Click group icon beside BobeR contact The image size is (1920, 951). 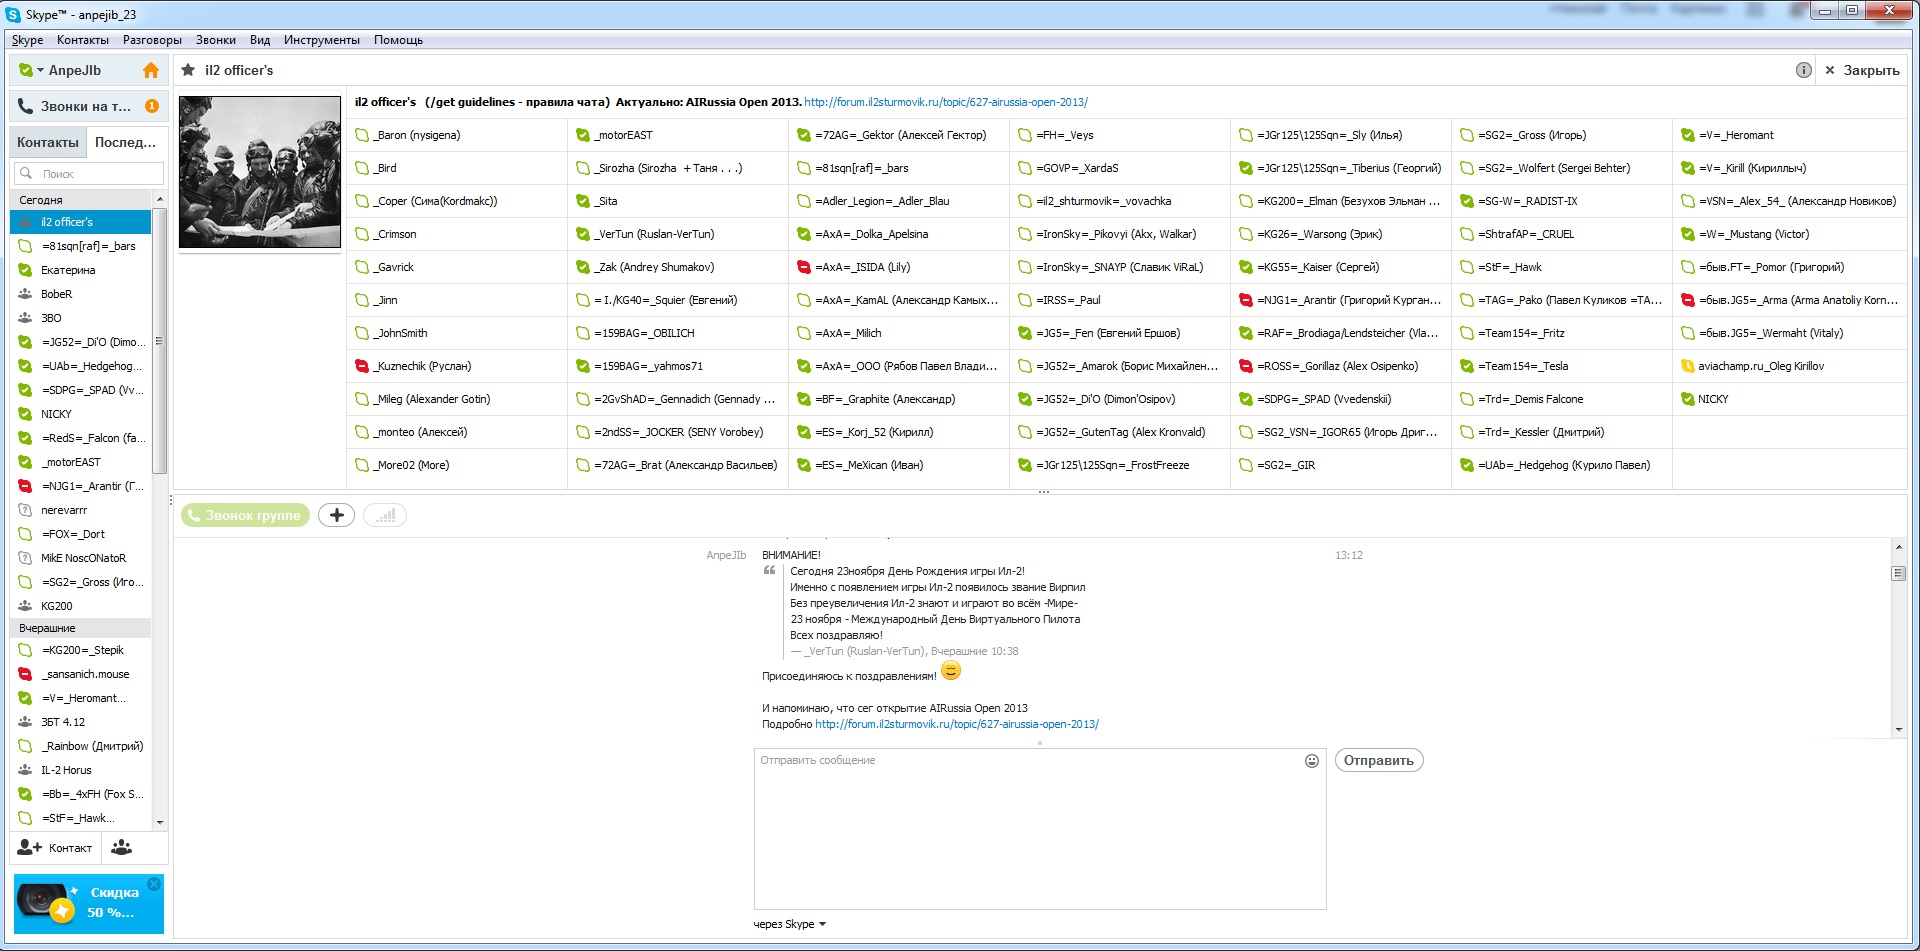tap(25, 294)
